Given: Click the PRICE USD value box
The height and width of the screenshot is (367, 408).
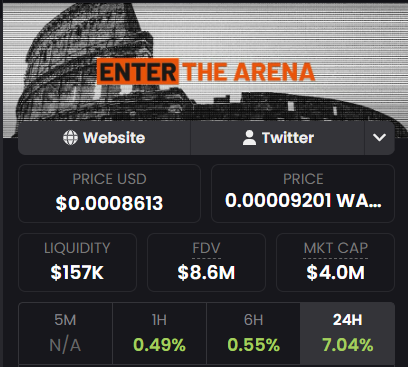Looking at the screenshot, I should (109, 193).
